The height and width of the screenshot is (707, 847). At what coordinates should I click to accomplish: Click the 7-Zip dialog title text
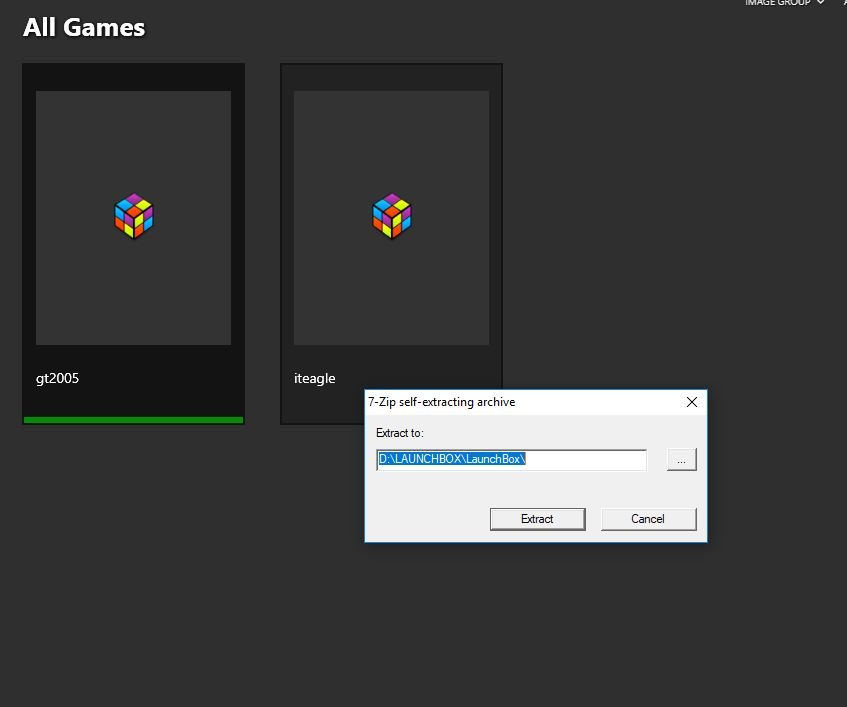pyautogui.click(x=441, y=402)
